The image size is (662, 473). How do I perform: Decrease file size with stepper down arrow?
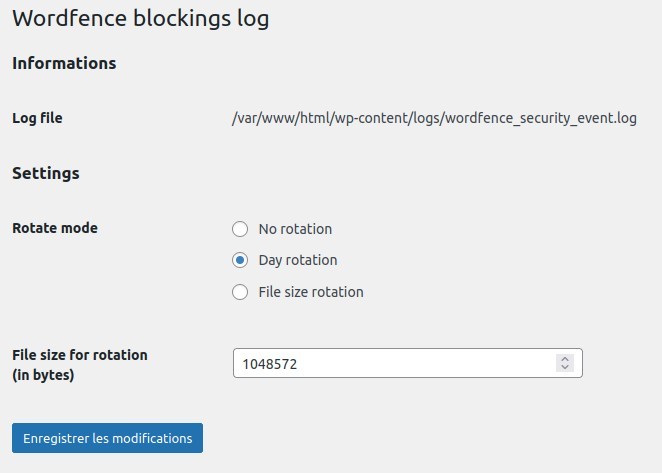click(x=565, y=367)
